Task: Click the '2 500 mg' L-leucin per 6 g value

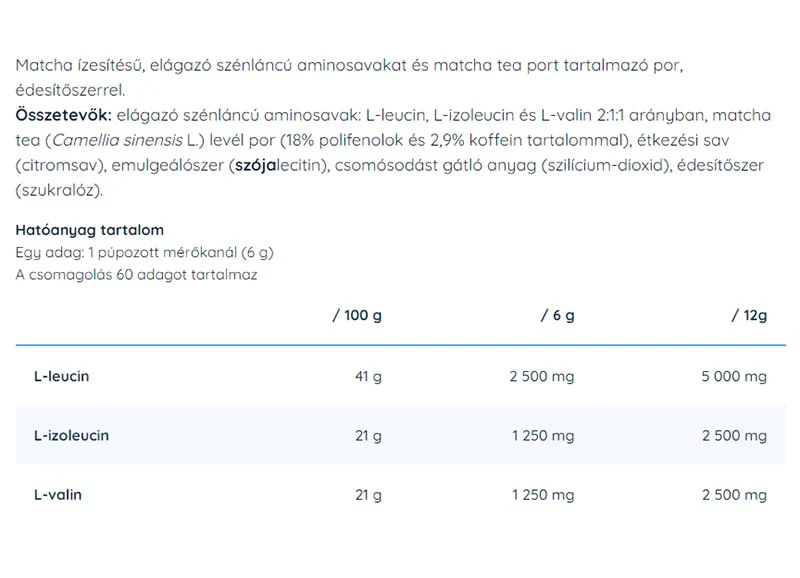Action: (x=542, y=376)
